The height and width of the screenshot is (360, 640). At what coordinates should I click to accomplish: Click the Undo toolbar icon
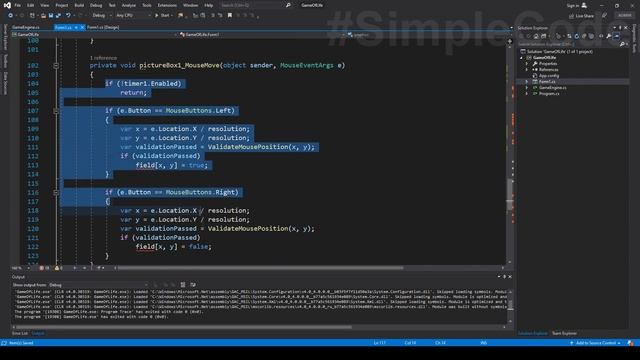point(68,16)
